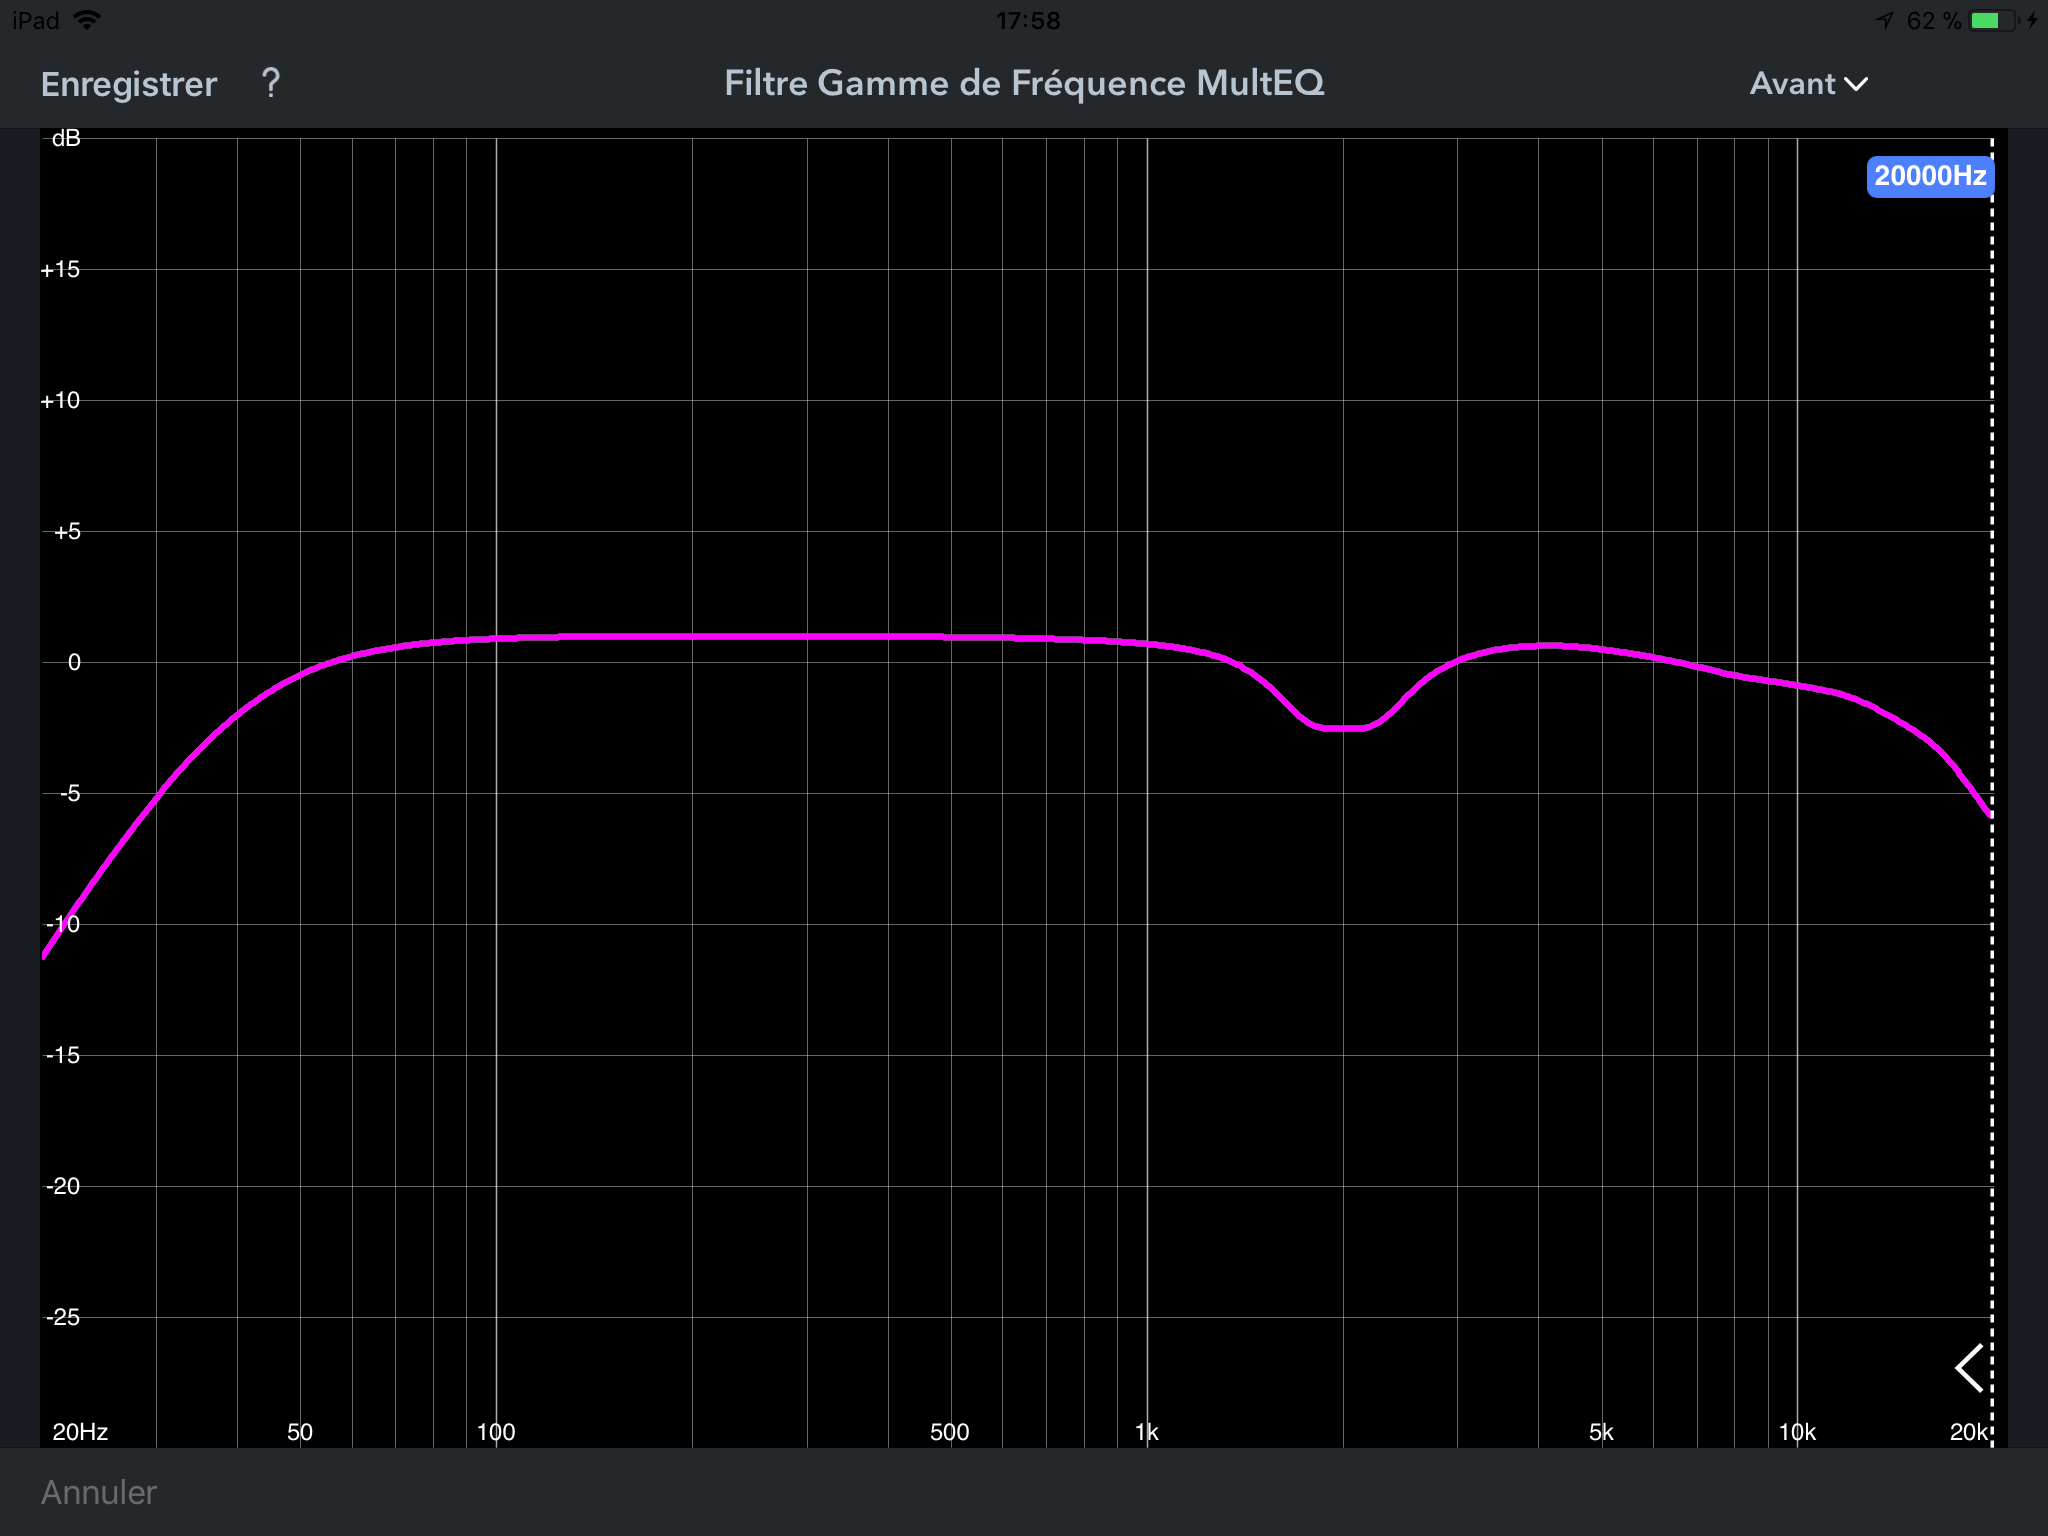Tap the Enregistrer button

[129, 84]
